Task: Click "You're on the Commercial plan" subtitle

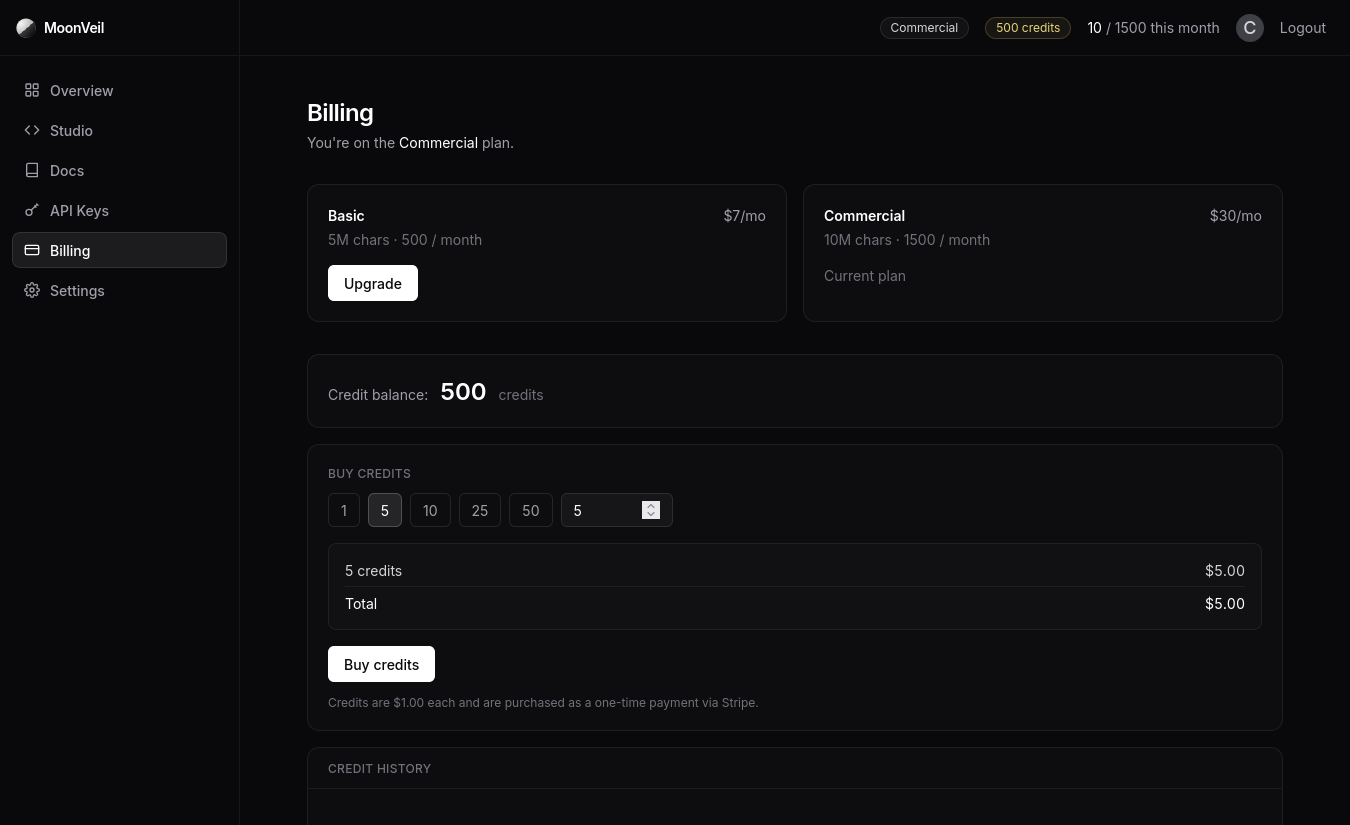Action: pos(410,143)
